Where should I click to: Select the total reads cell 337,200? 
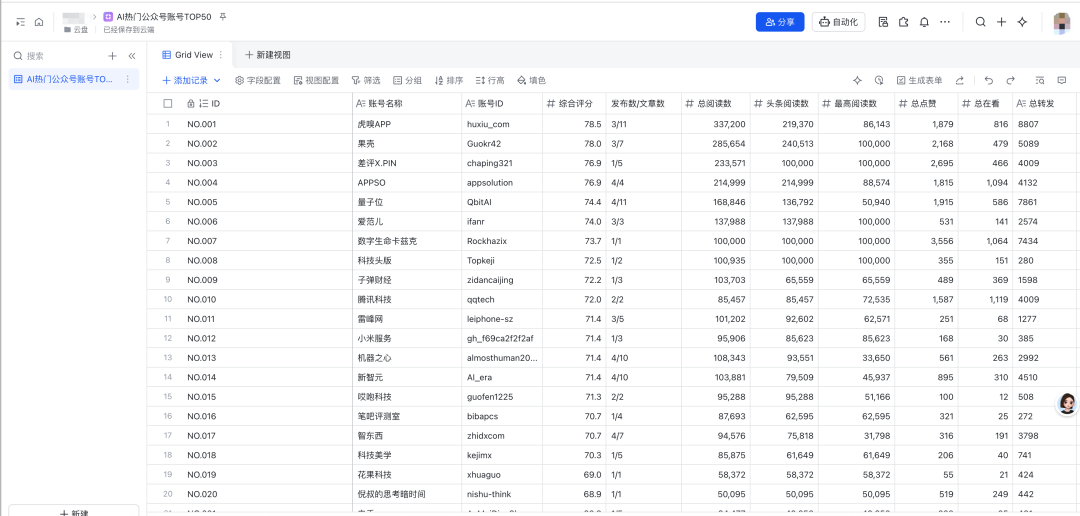716,124
